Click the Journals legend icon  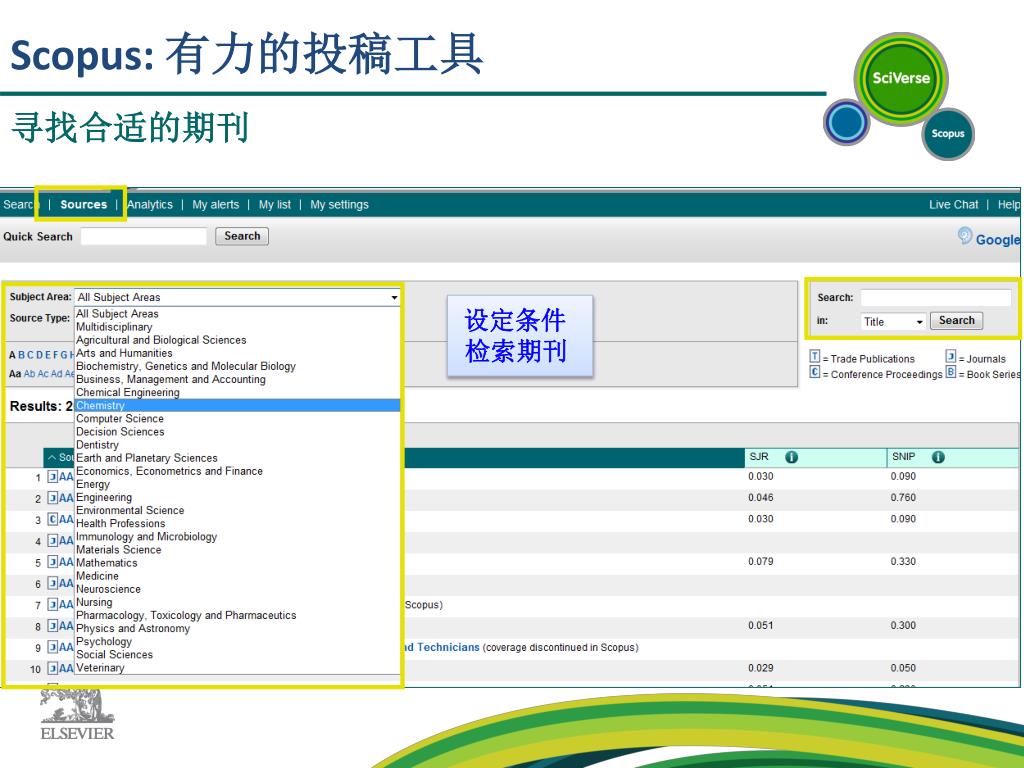[951, 357]
